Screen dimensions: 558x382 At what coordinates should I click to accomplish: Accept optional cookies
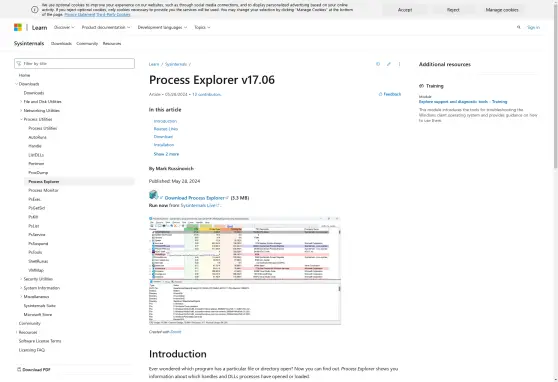pos(405,10)
